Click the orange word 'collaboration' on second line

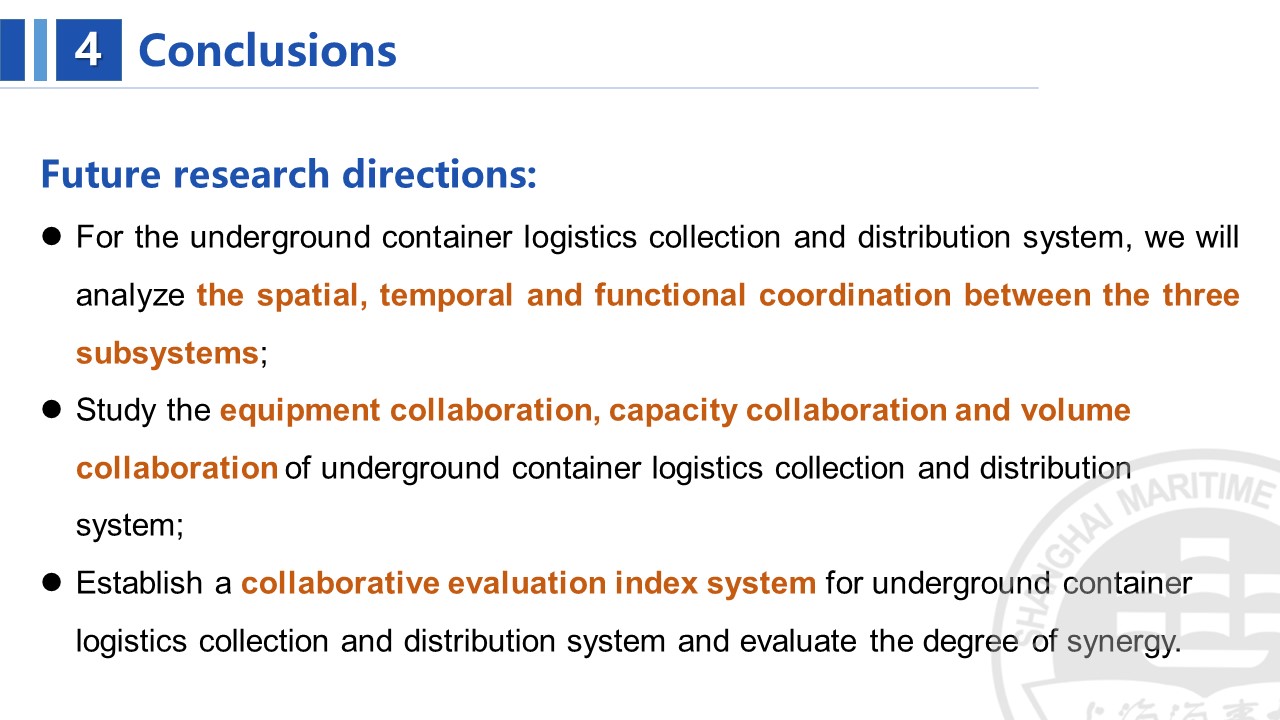177,468
